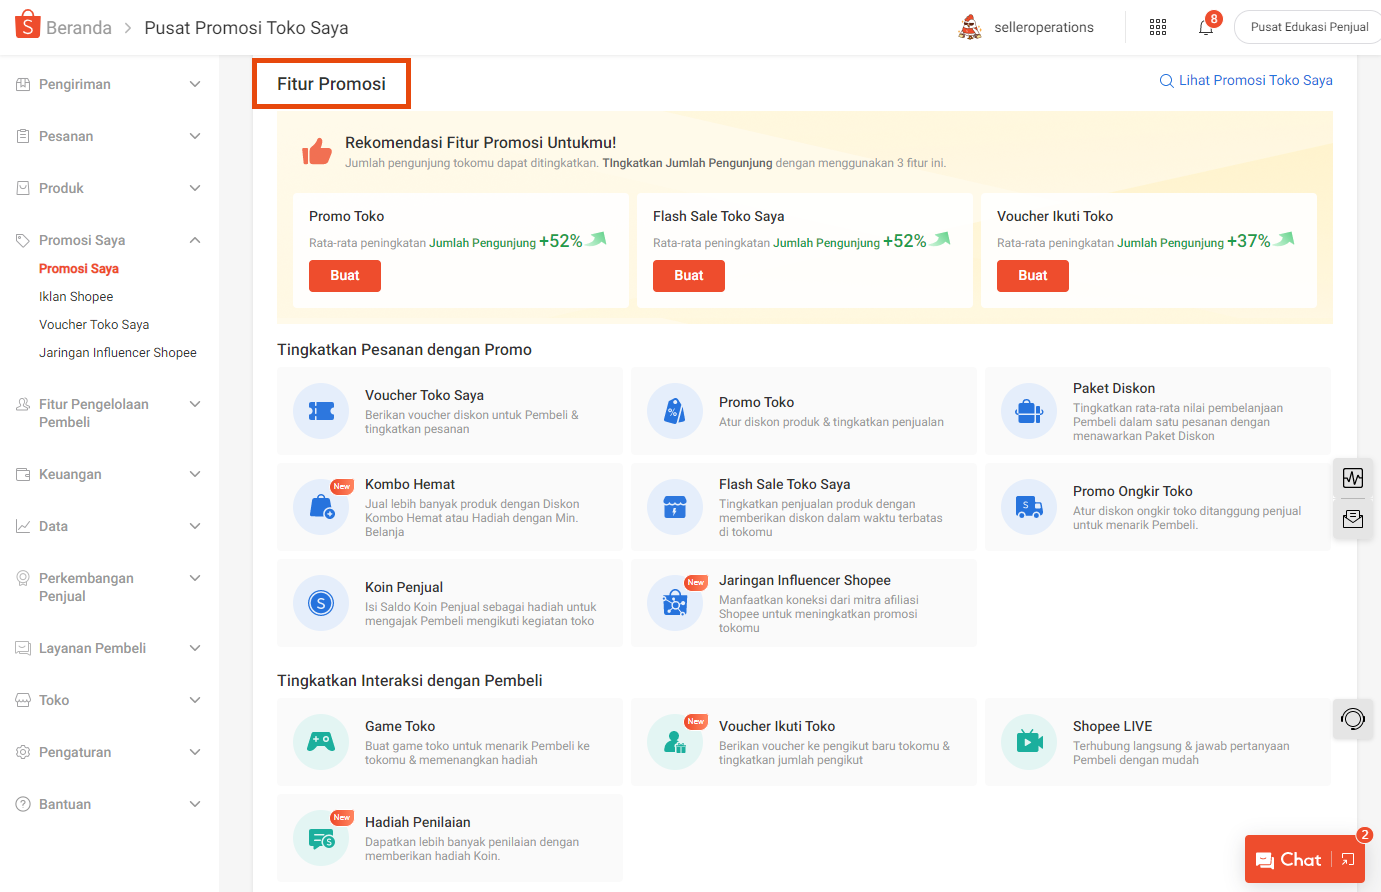The width and height of the screenshot is (1381, 892).
Task: Expand the Pesanan menu chevron
Action: [195, 136]
